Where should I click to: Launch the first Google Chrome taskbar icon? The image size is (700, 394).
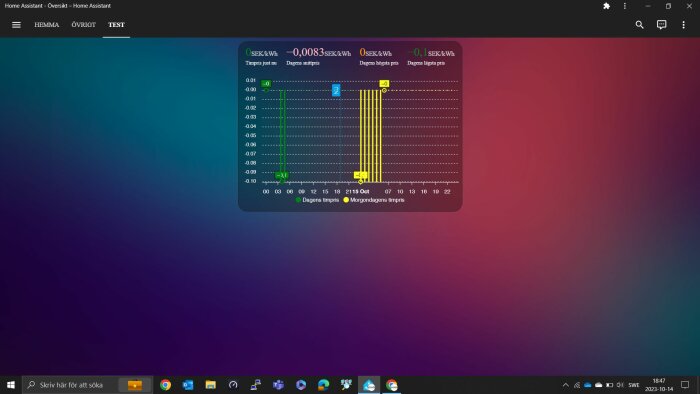coord(165,385)
